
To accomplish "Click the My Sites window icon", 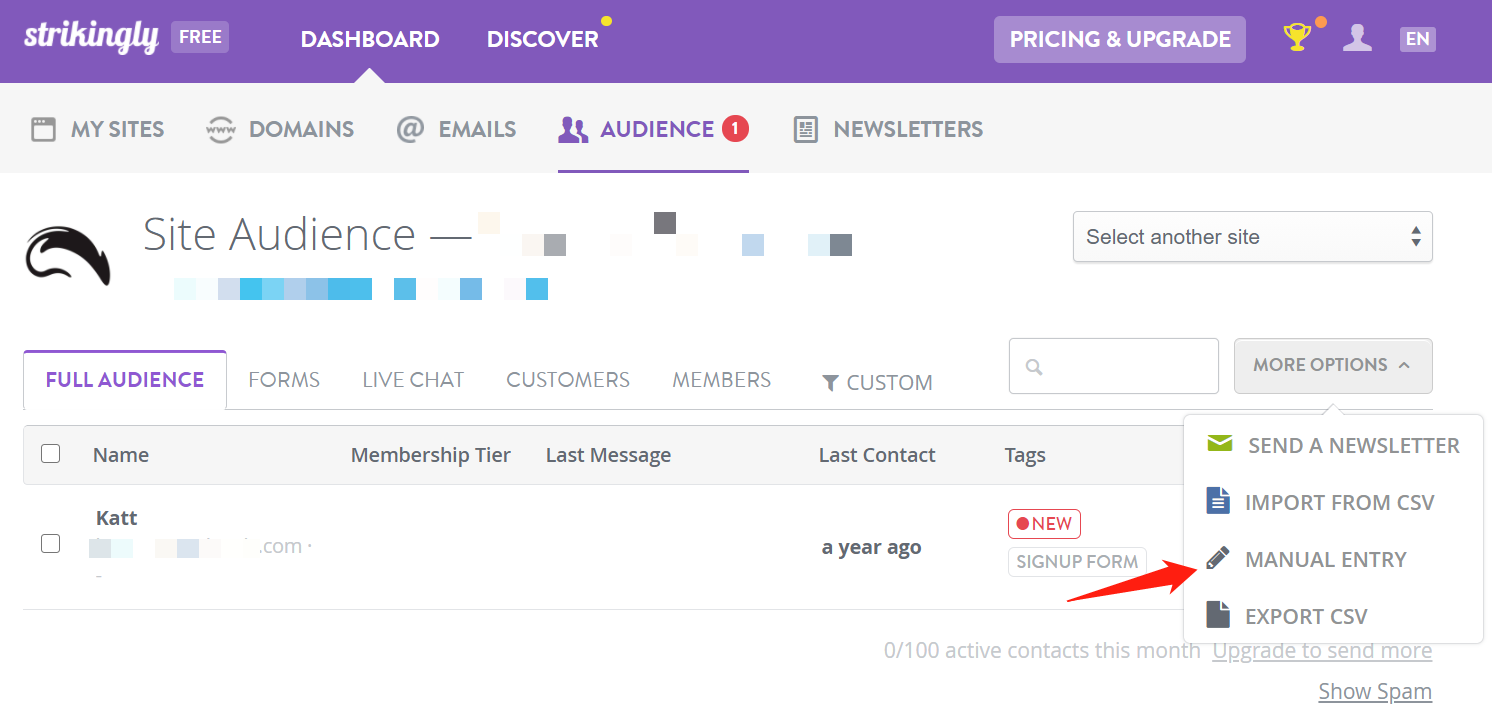I will pyautogui.click(x=43, y=129).
